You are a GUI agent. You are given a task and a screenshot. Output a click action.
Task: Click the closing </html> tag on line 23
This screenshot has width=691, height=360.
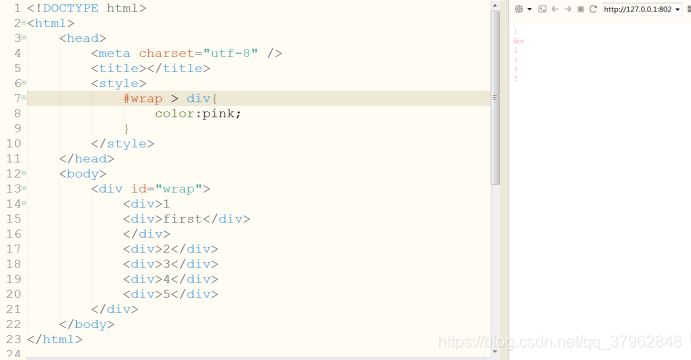coord(55,339)
